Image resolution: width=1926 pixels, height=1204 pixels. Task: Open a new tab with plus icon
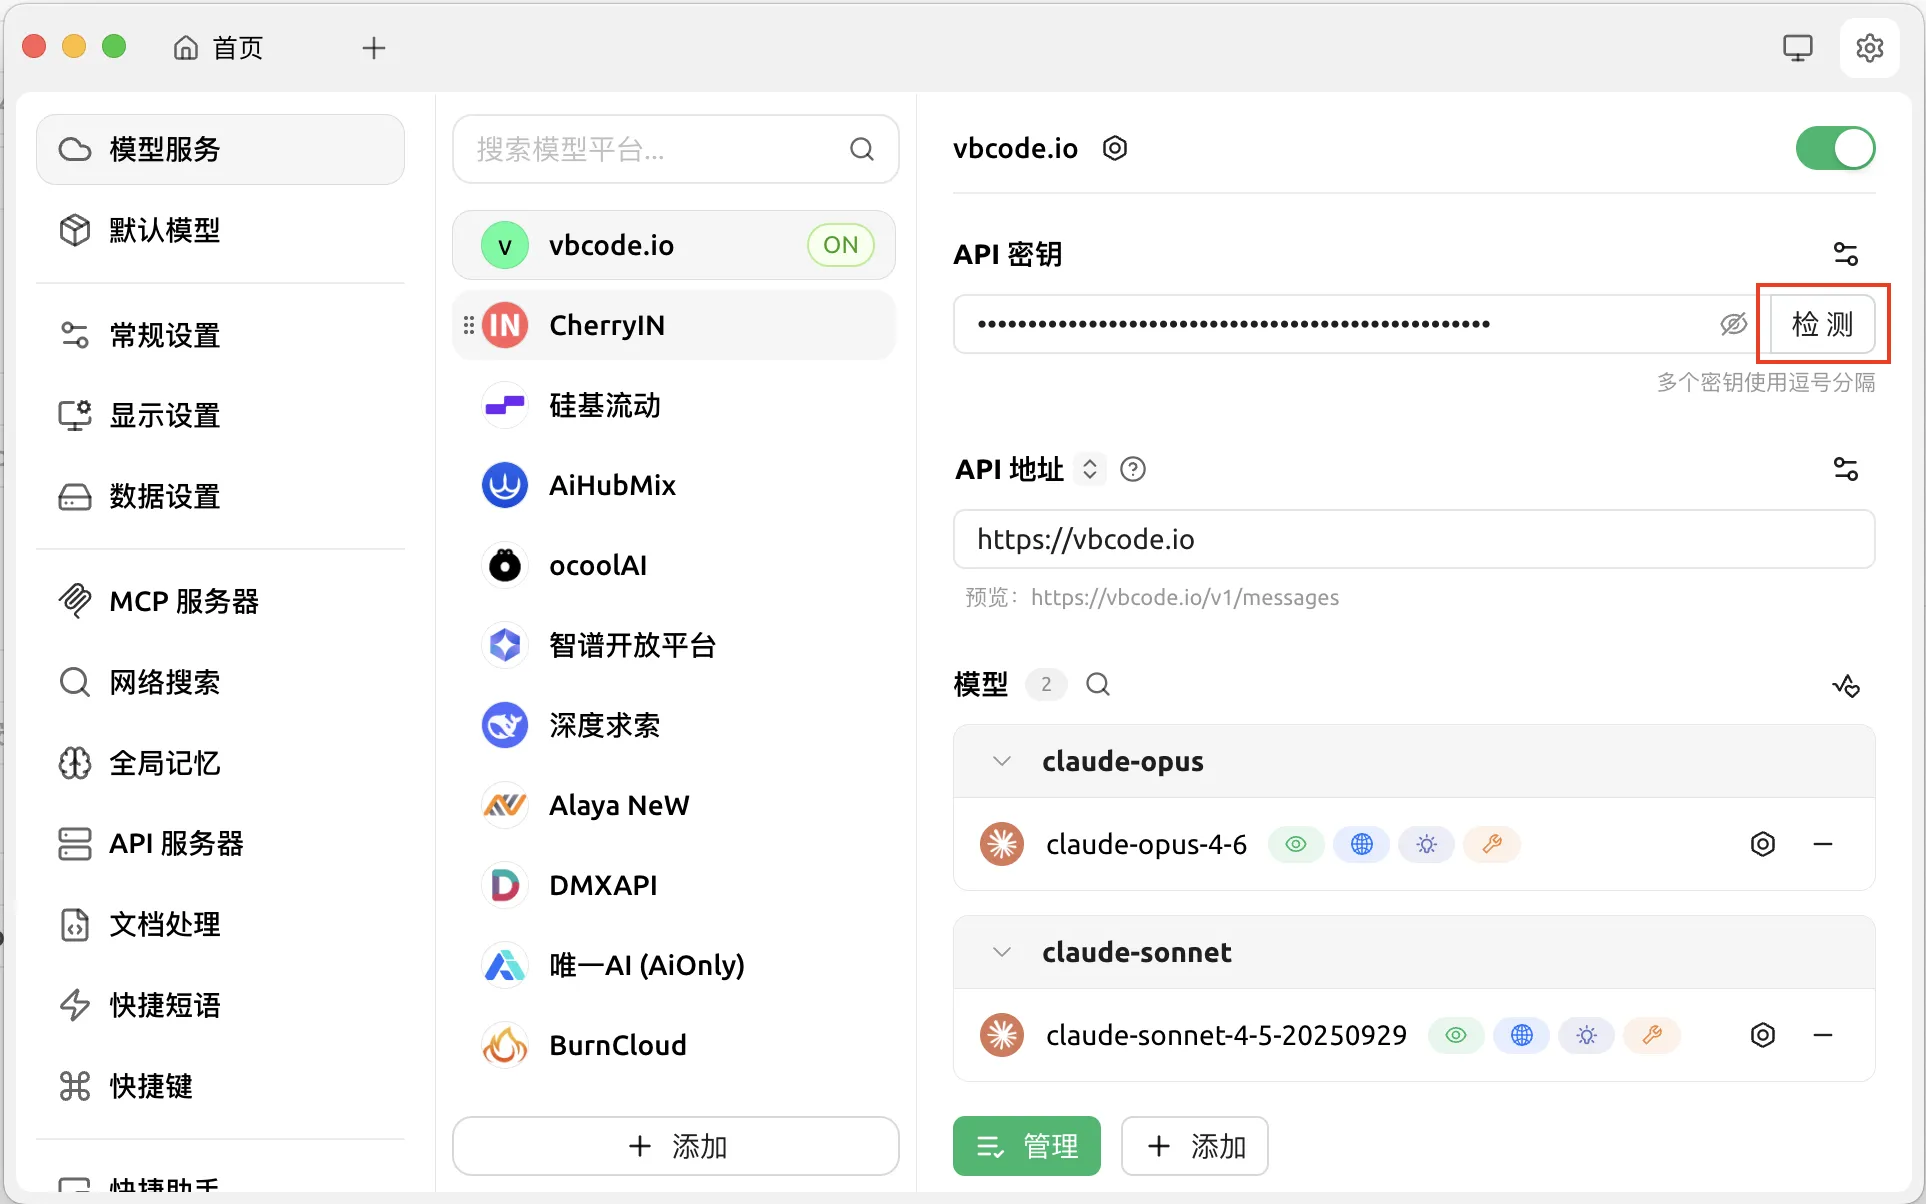click(x=373, y=48)
